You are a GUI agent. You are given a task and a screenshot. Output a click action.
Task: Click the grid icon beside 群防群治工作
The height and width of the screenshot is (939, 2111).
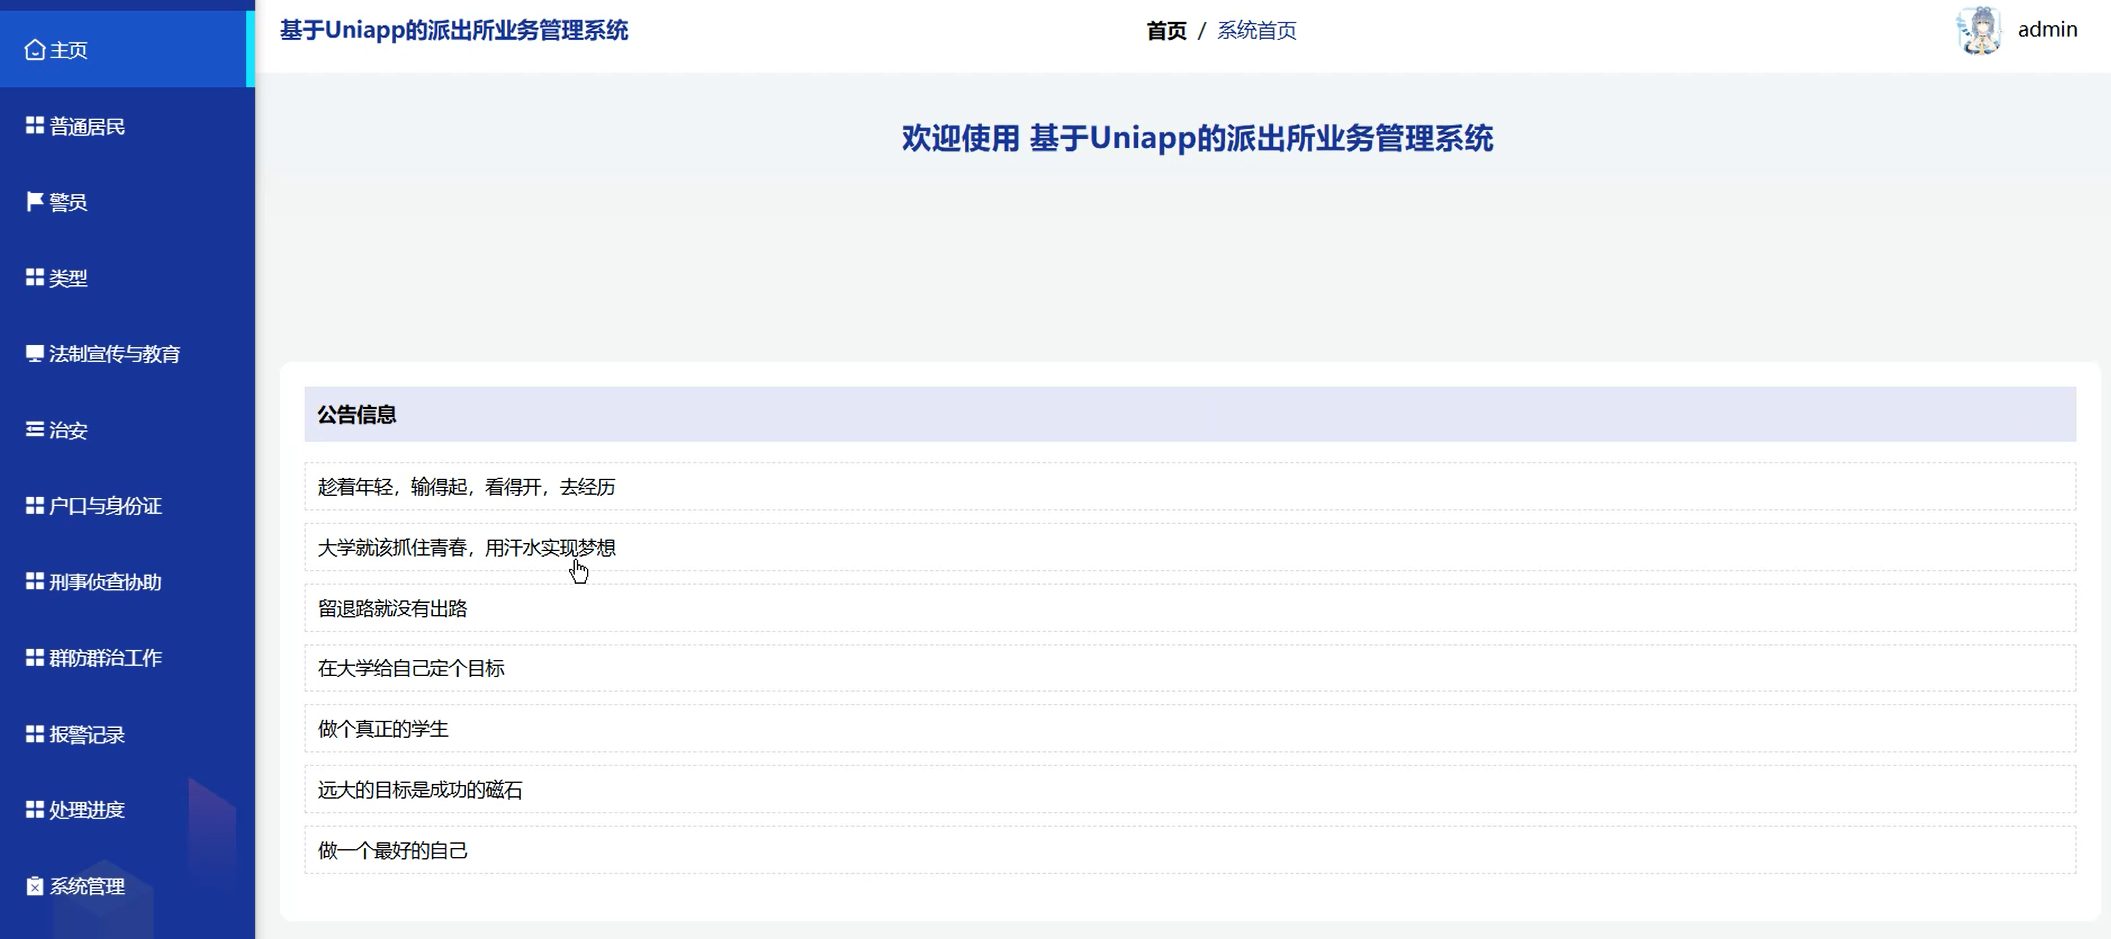35,658
